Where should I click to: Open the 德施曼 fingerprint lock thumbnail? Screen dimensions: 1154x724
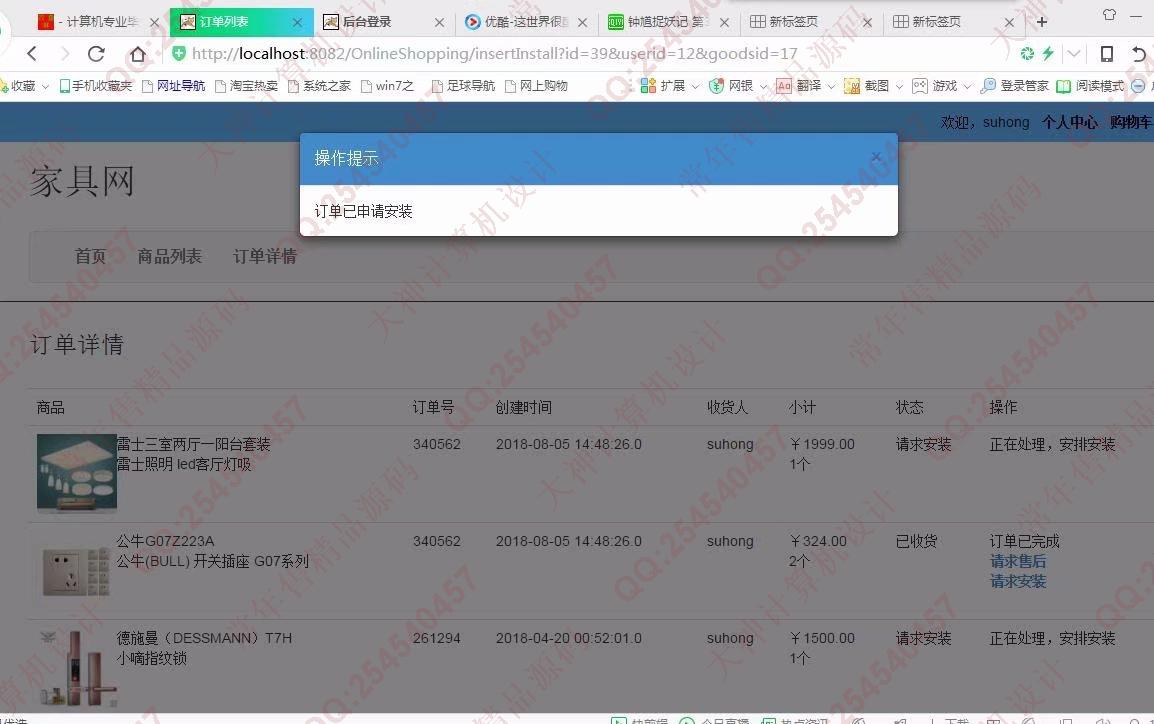pyautogui.click(x=77, y=668)
